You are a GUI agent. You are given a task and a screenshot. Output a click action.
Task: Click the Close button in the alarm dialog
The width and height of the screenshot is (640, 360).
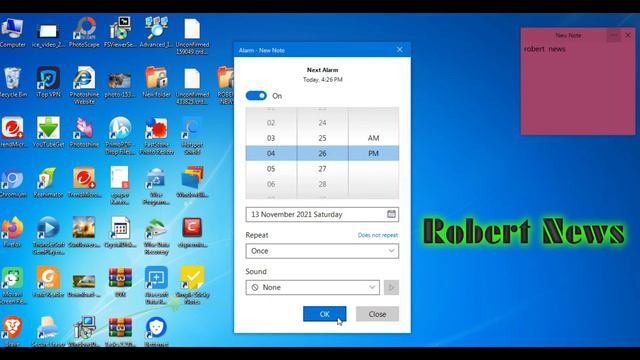tap(377, 314)
